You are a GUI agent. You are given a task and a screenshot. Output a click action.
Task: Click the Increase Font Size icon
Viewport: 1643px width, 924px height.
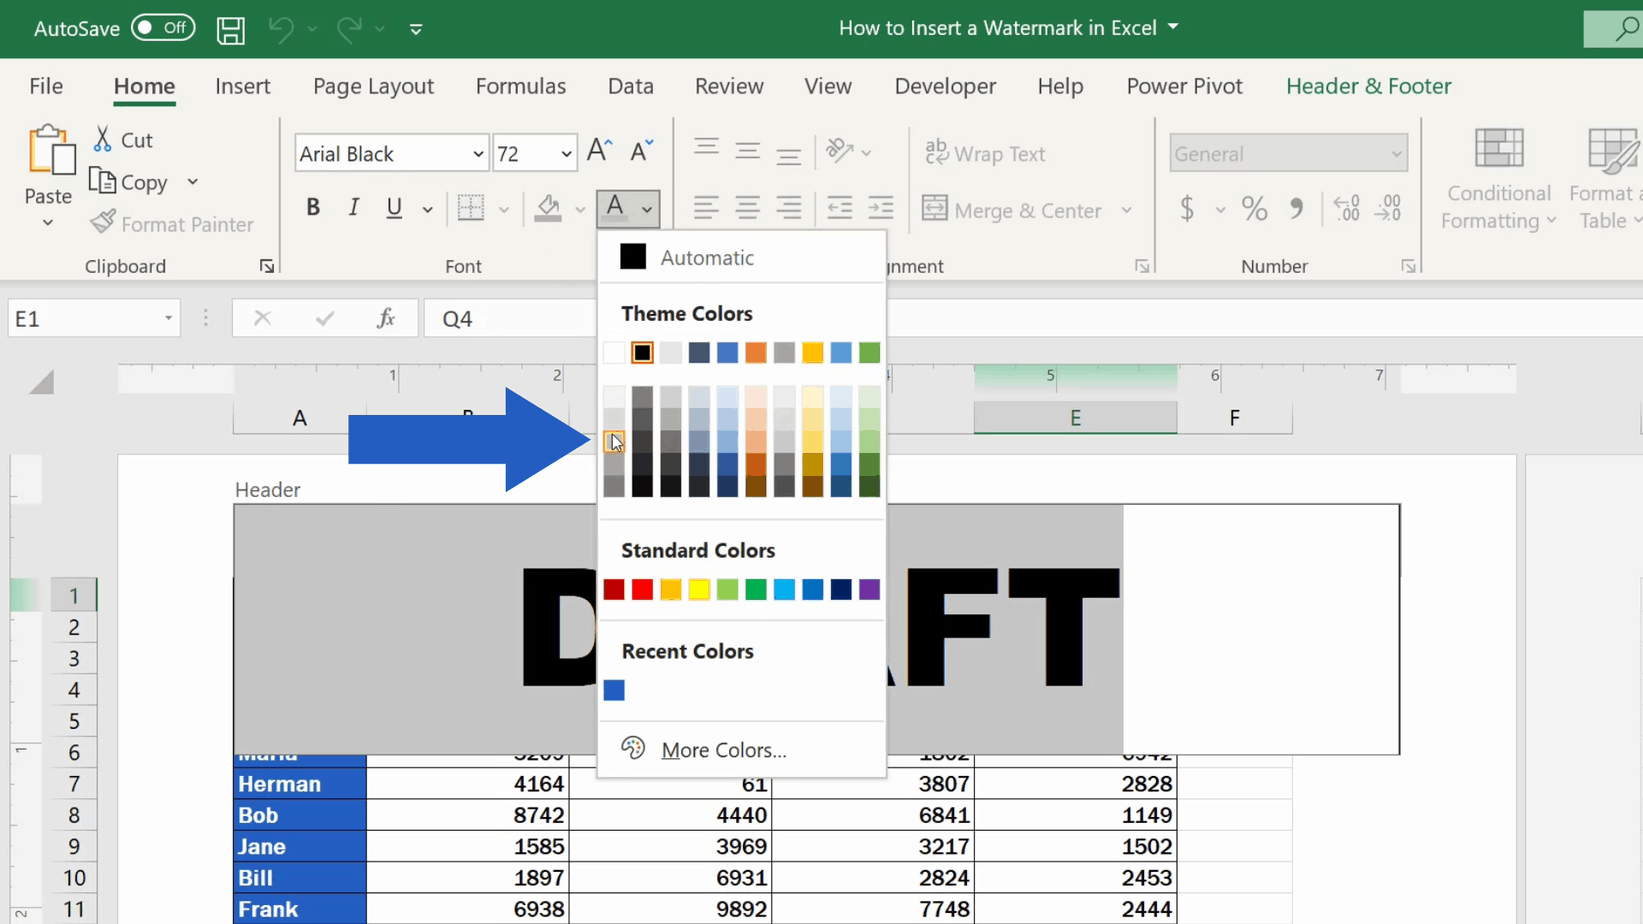(x=599, y=152)
